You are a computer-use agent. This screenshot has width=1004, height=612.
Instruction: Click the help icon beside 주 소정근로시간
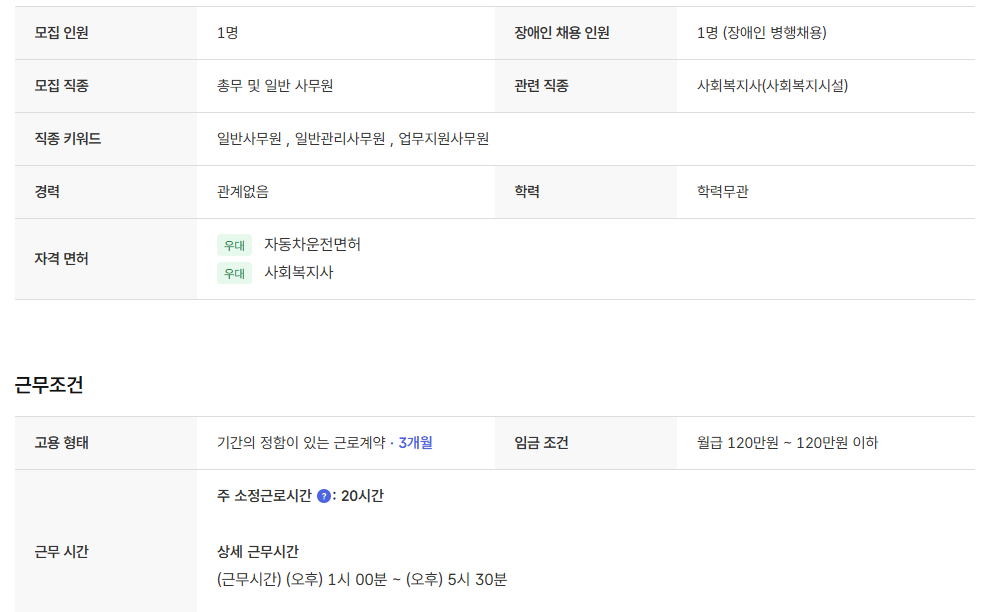324,496
